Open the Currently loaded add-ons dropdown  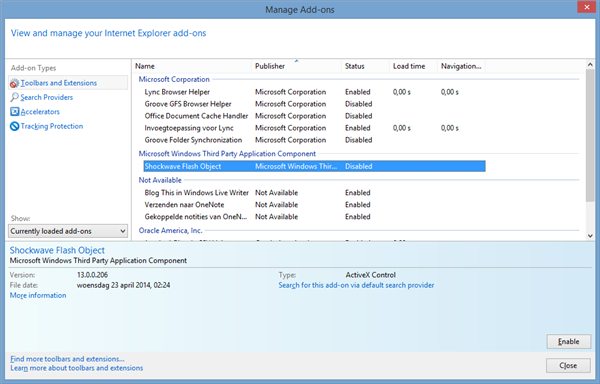coord(68,231)
